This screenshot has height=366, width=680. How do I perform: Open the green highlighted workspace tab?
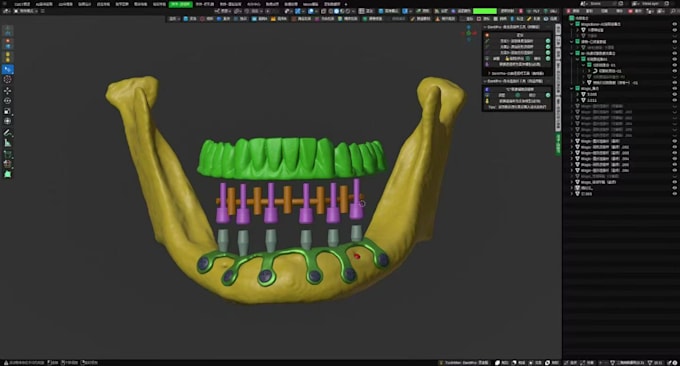click(180, 4)
